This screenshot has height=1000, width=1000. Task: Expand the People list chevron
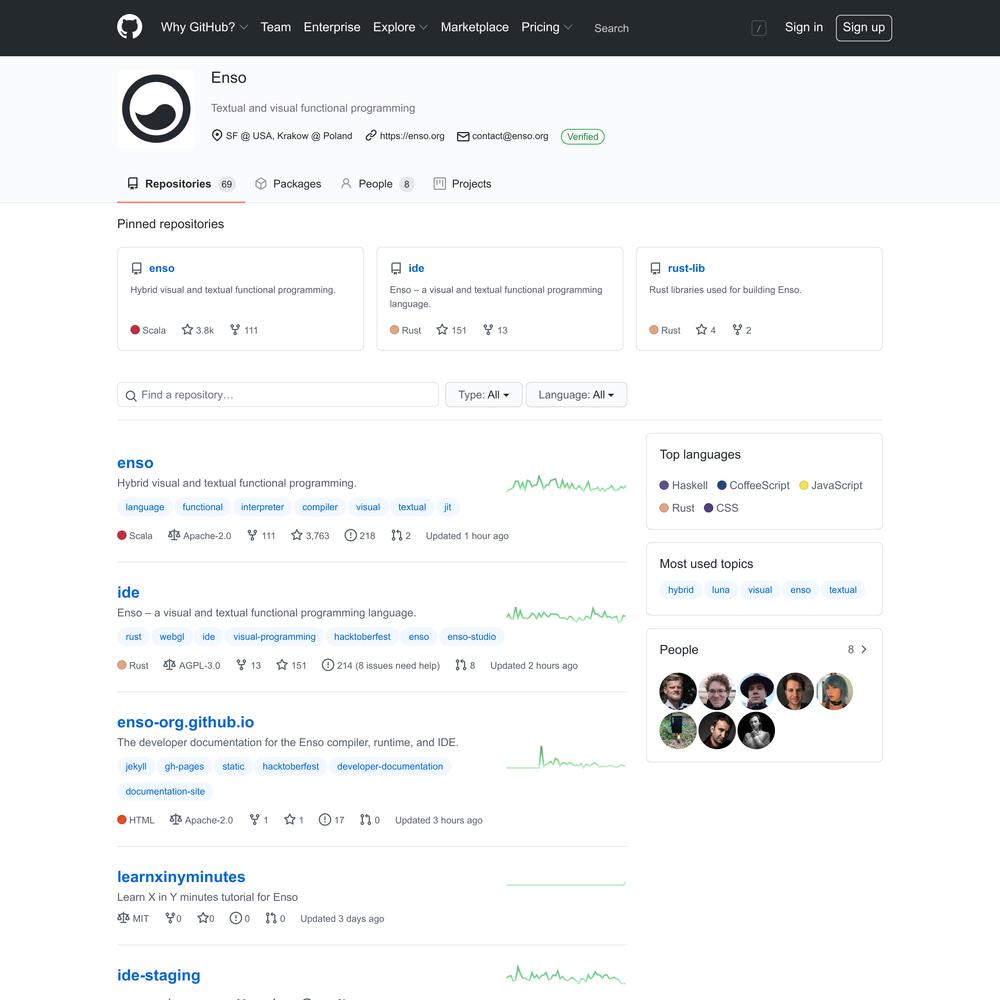864,649
